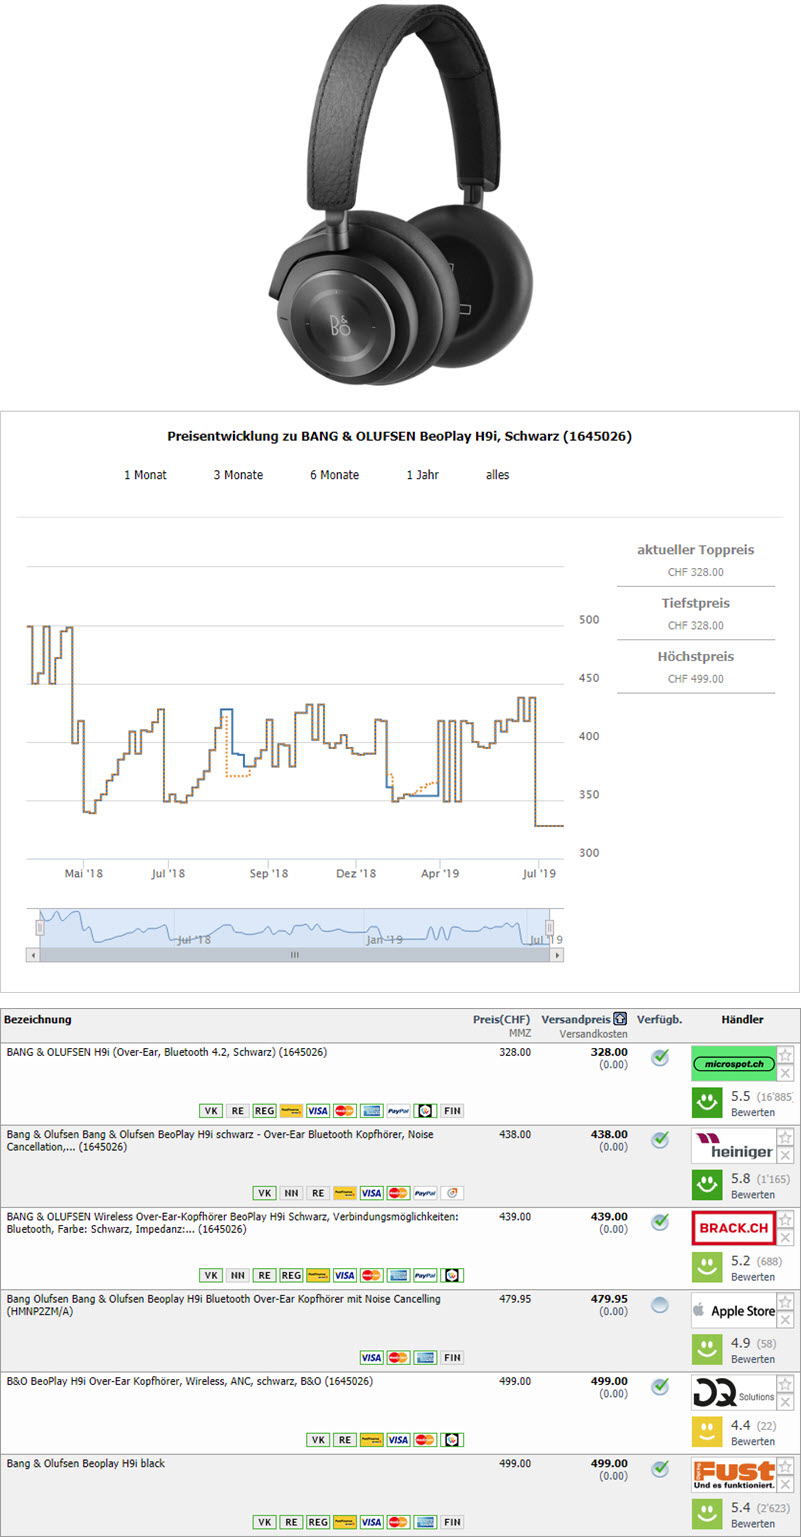Mark microspot.ch as favorite with star
This screenshot has height=1537, width=801.
(786, 1055)
